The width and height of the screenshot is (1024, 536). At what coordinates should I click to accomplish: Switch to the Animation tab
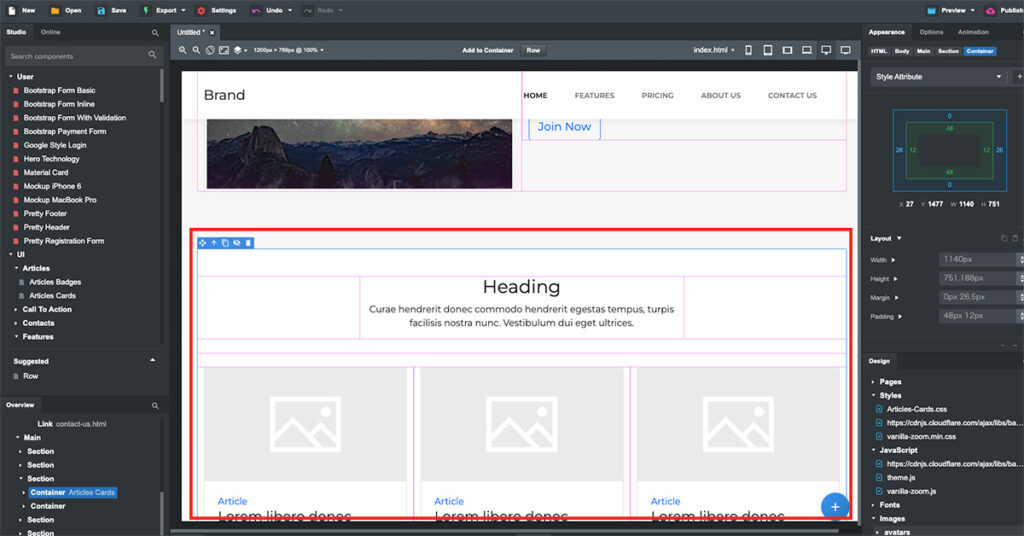pyautogui.click(x=973, y=32)
